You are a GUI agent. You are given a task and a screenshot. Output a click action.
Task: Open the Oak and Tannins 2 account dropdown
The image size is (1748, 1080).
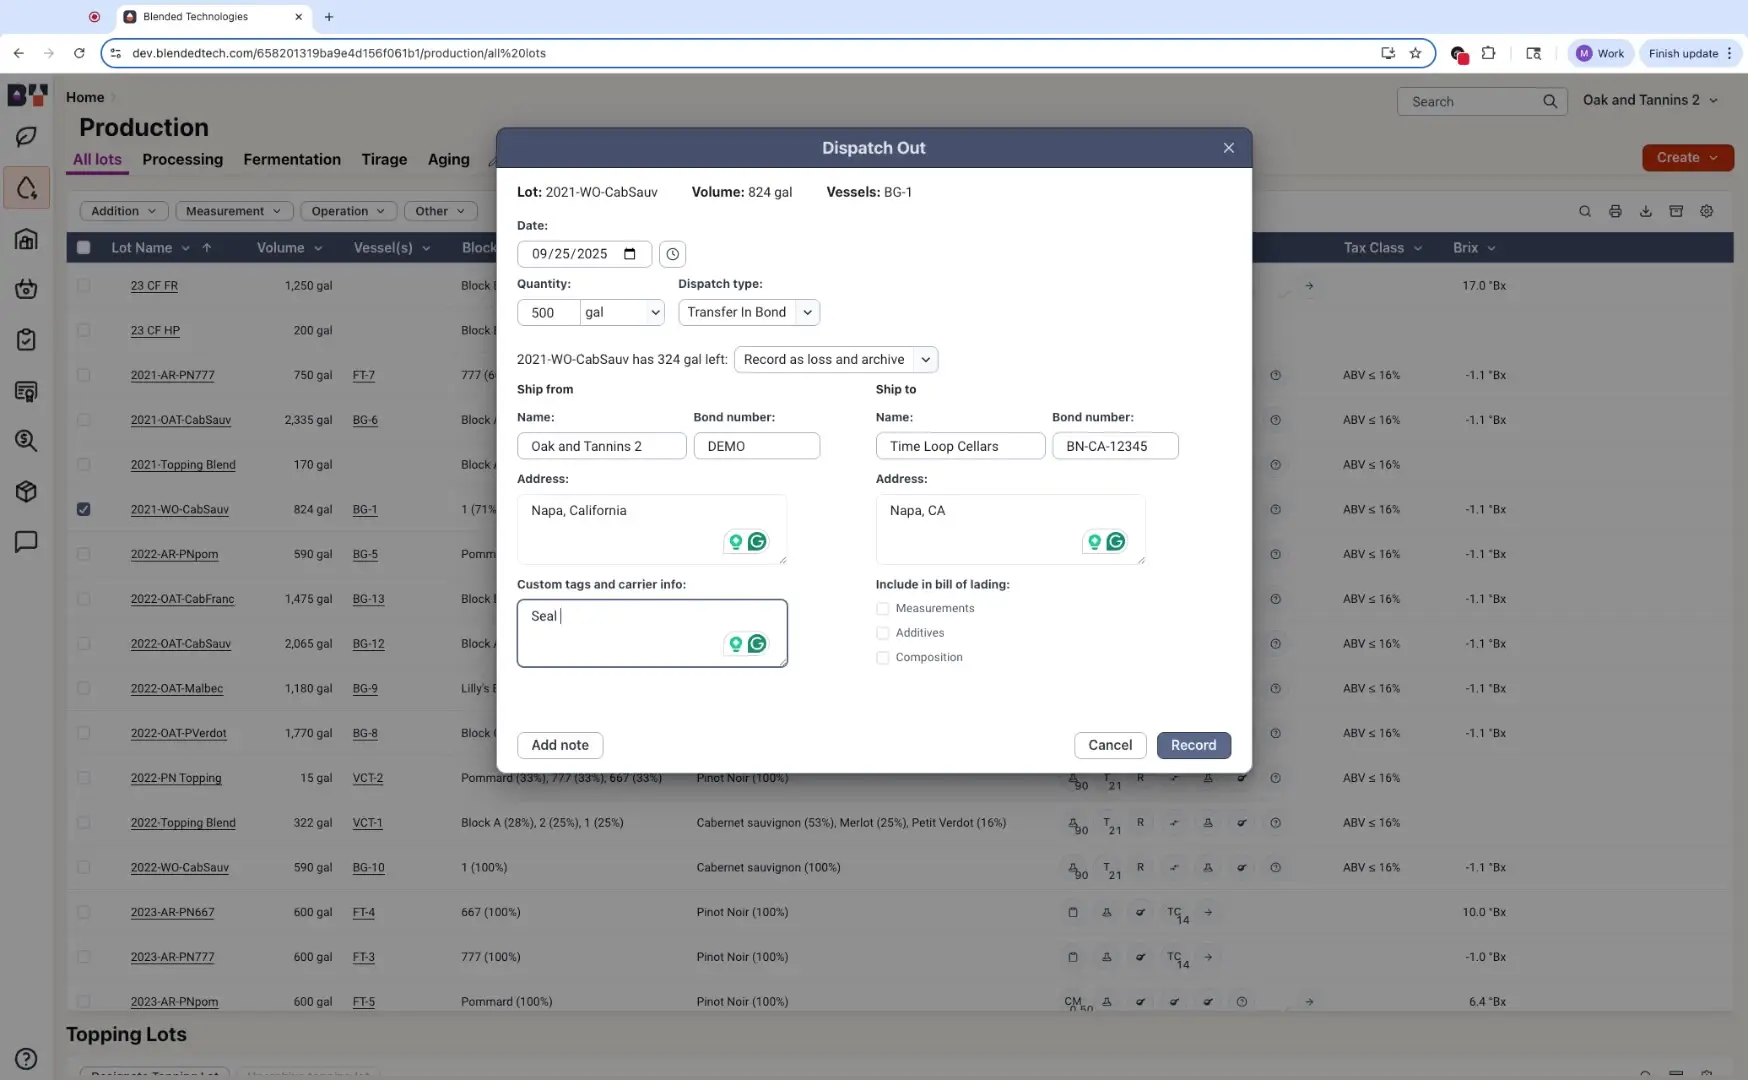tap(1650, 100)
